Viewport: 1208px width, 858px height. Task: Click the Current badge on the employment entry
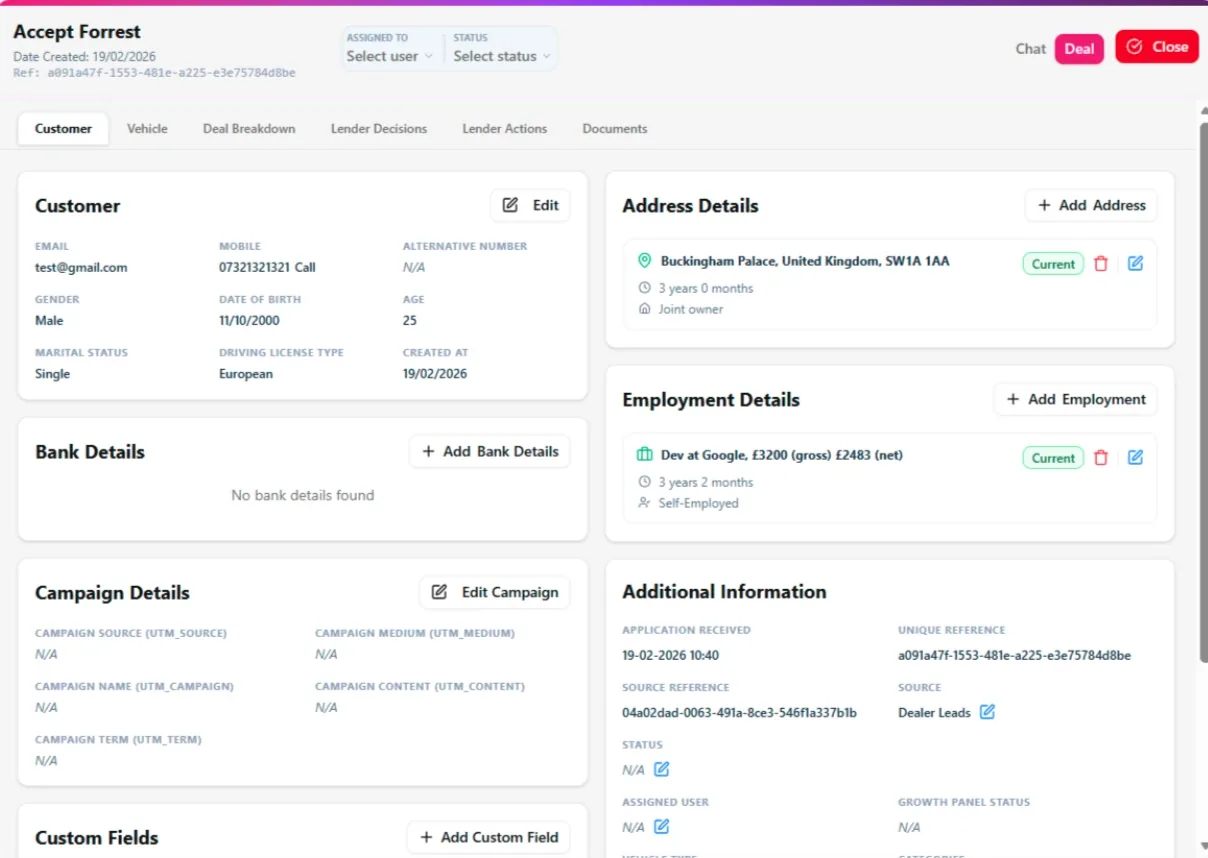(x=1053, y=458)
